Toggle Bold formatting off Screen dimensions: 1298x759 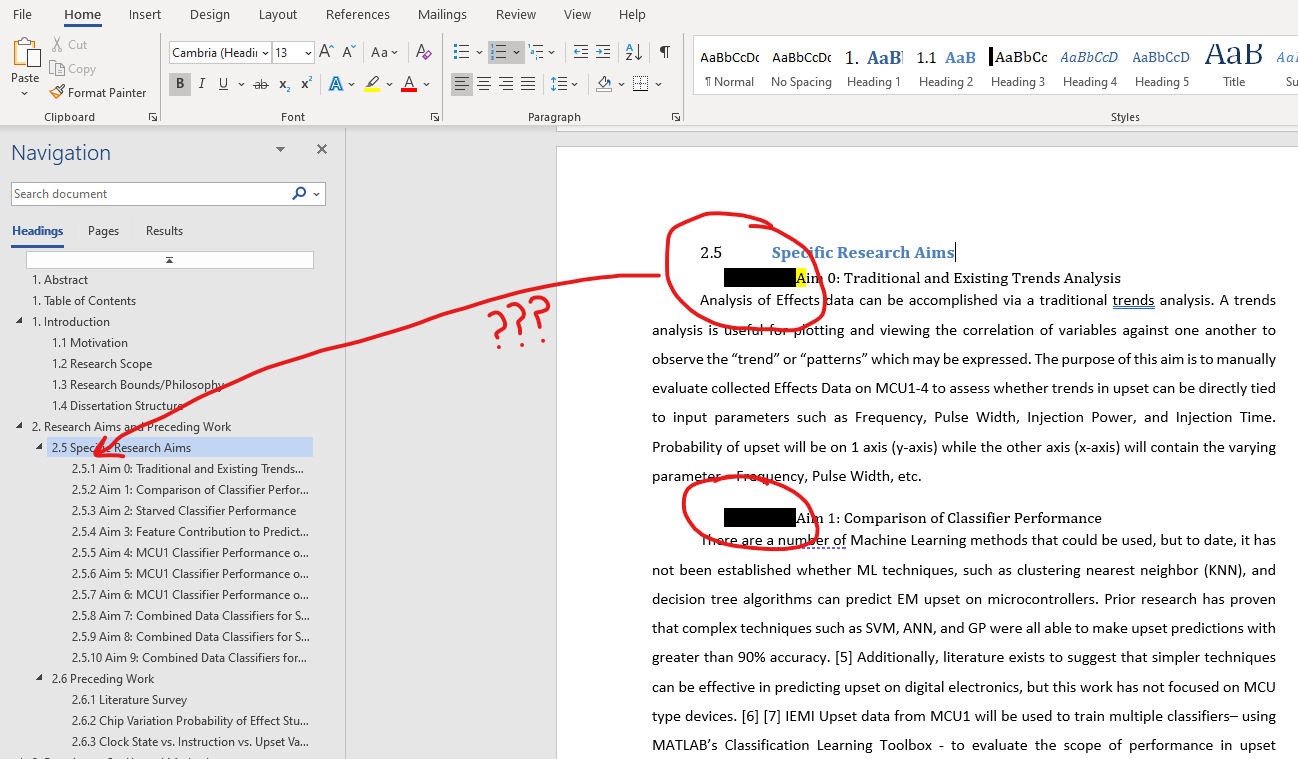180,84
